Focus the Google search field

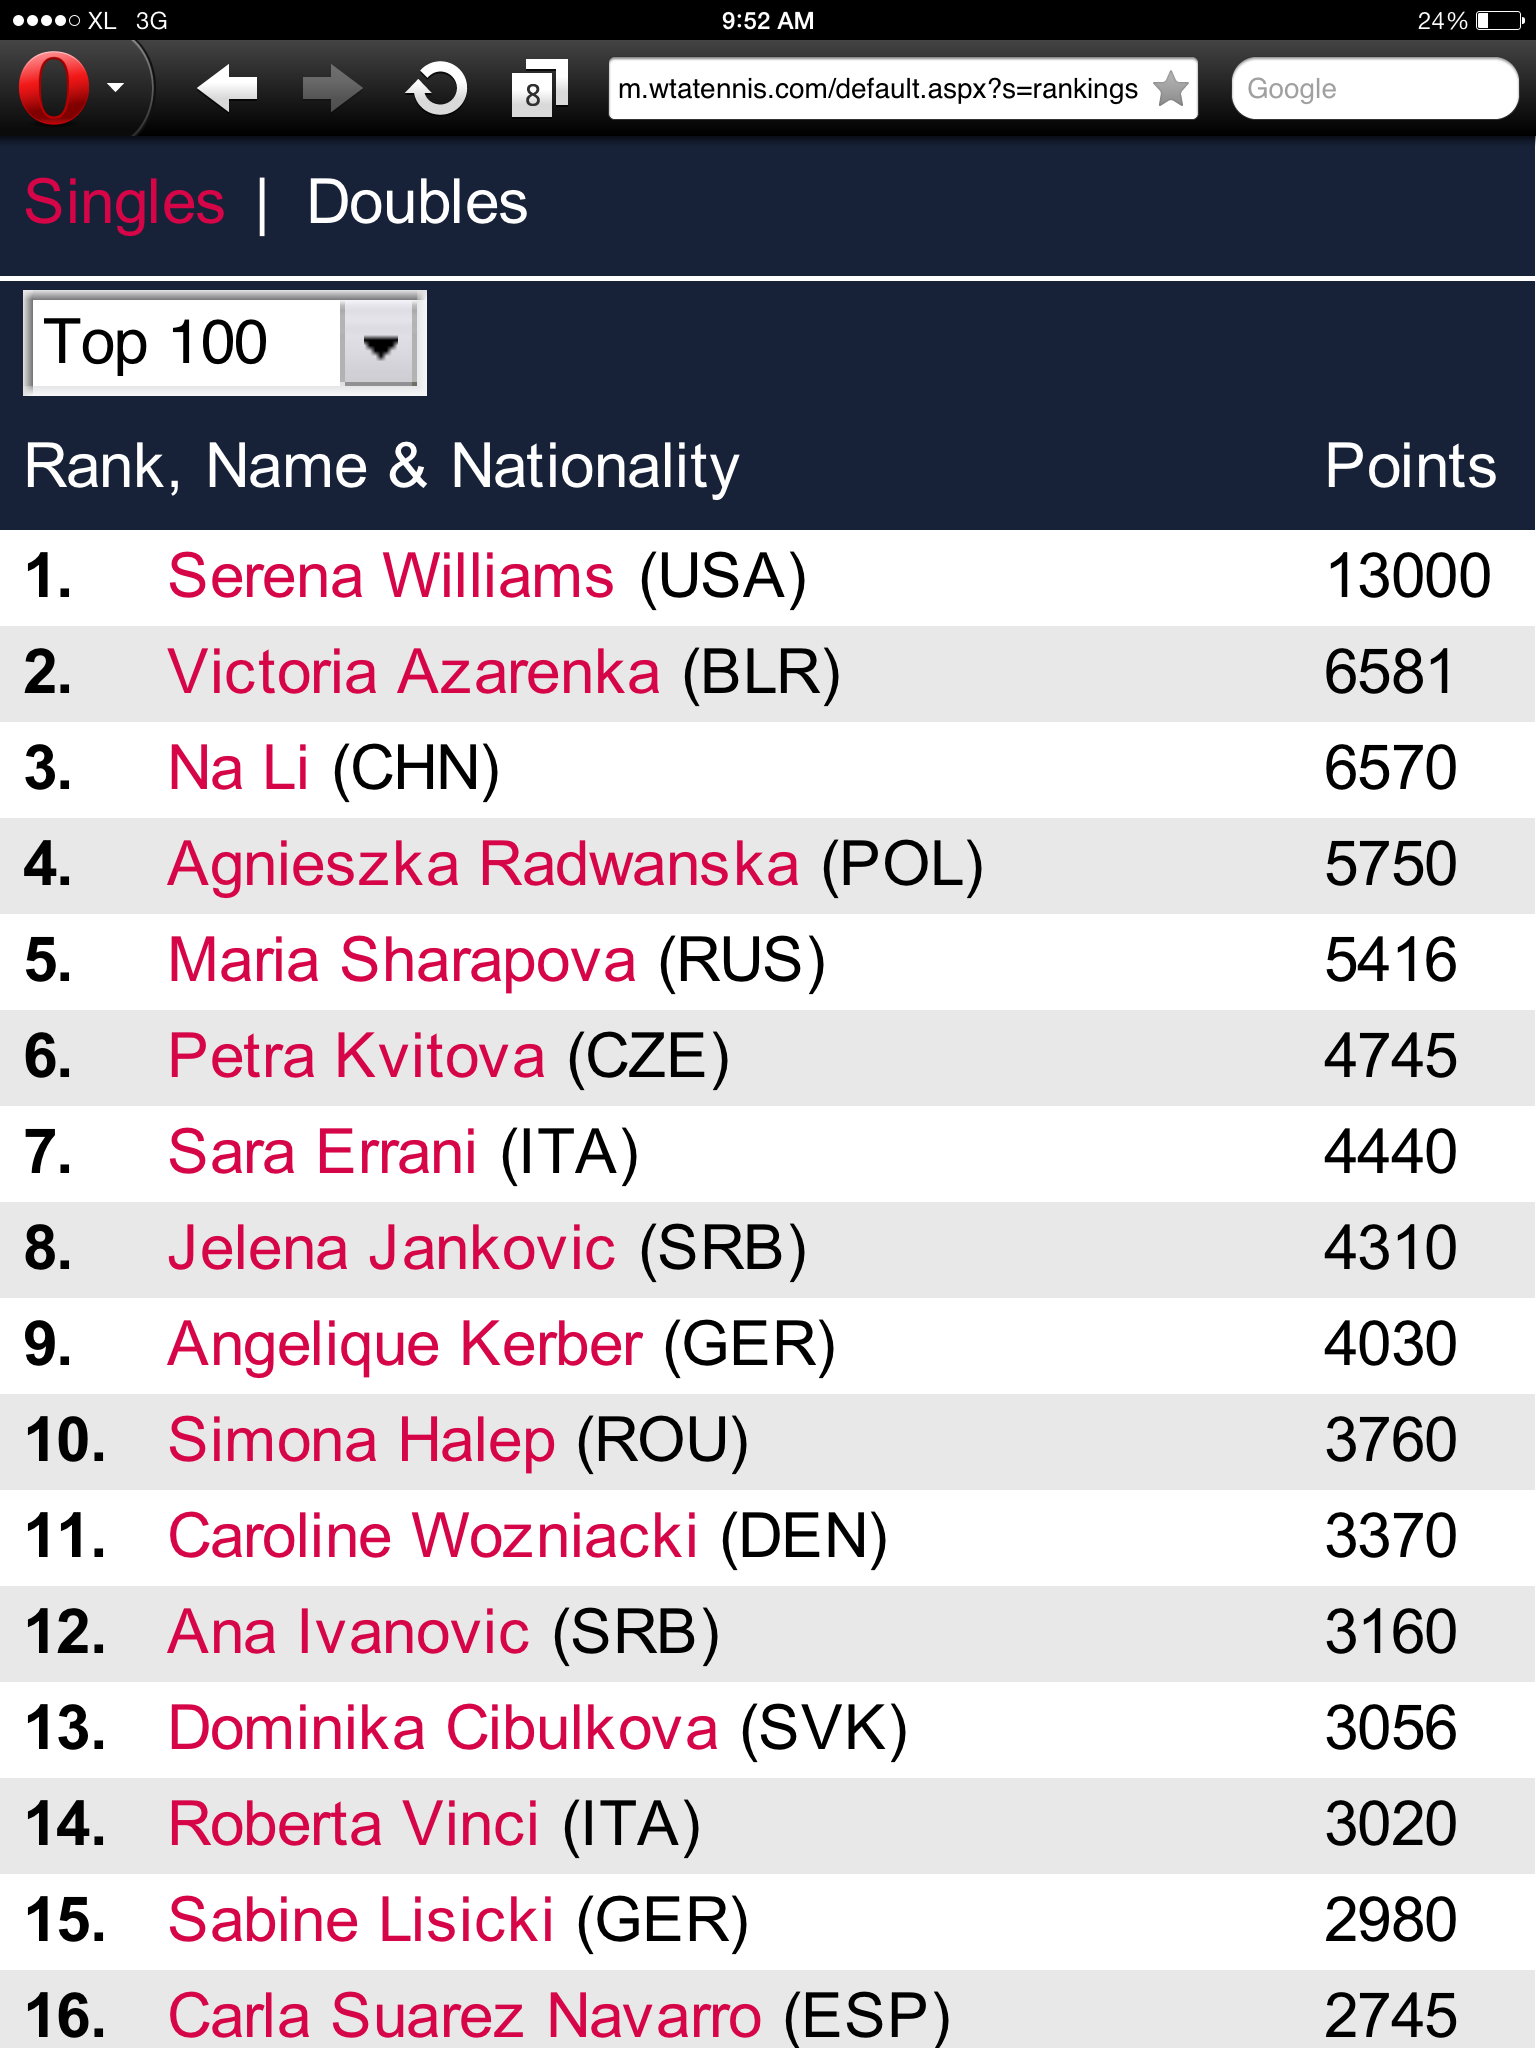pos(1375,88)
